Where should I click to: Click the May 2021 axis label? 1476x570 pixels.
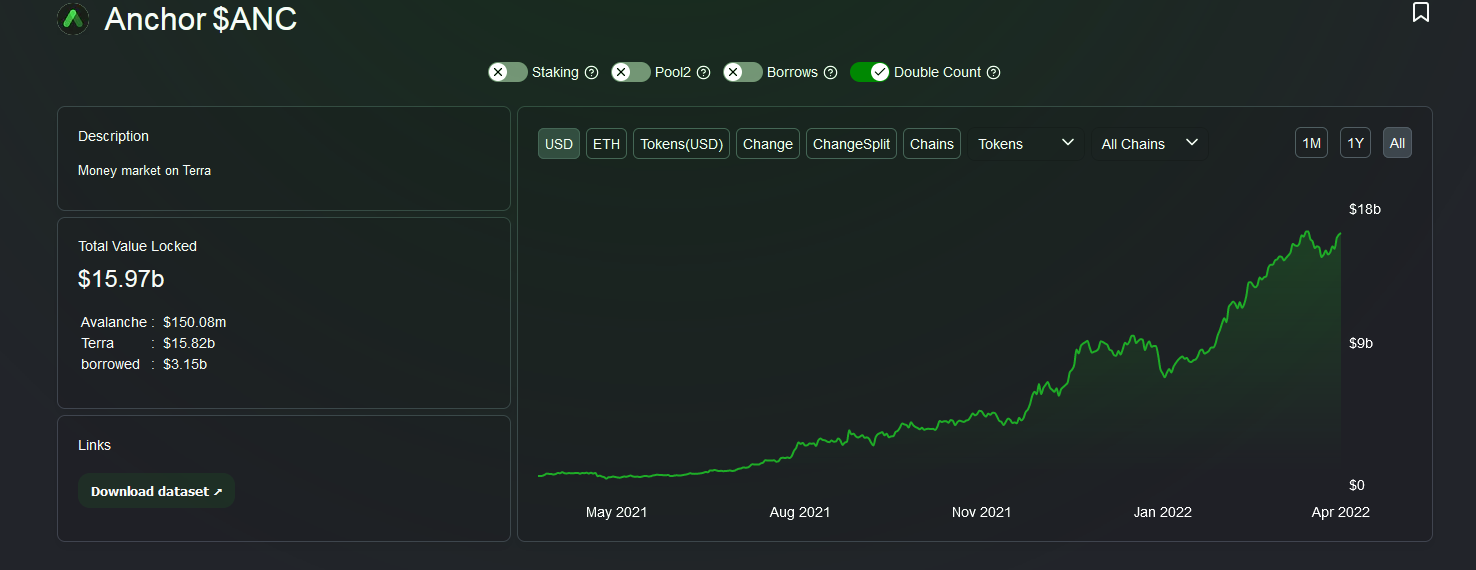point(616,512)
